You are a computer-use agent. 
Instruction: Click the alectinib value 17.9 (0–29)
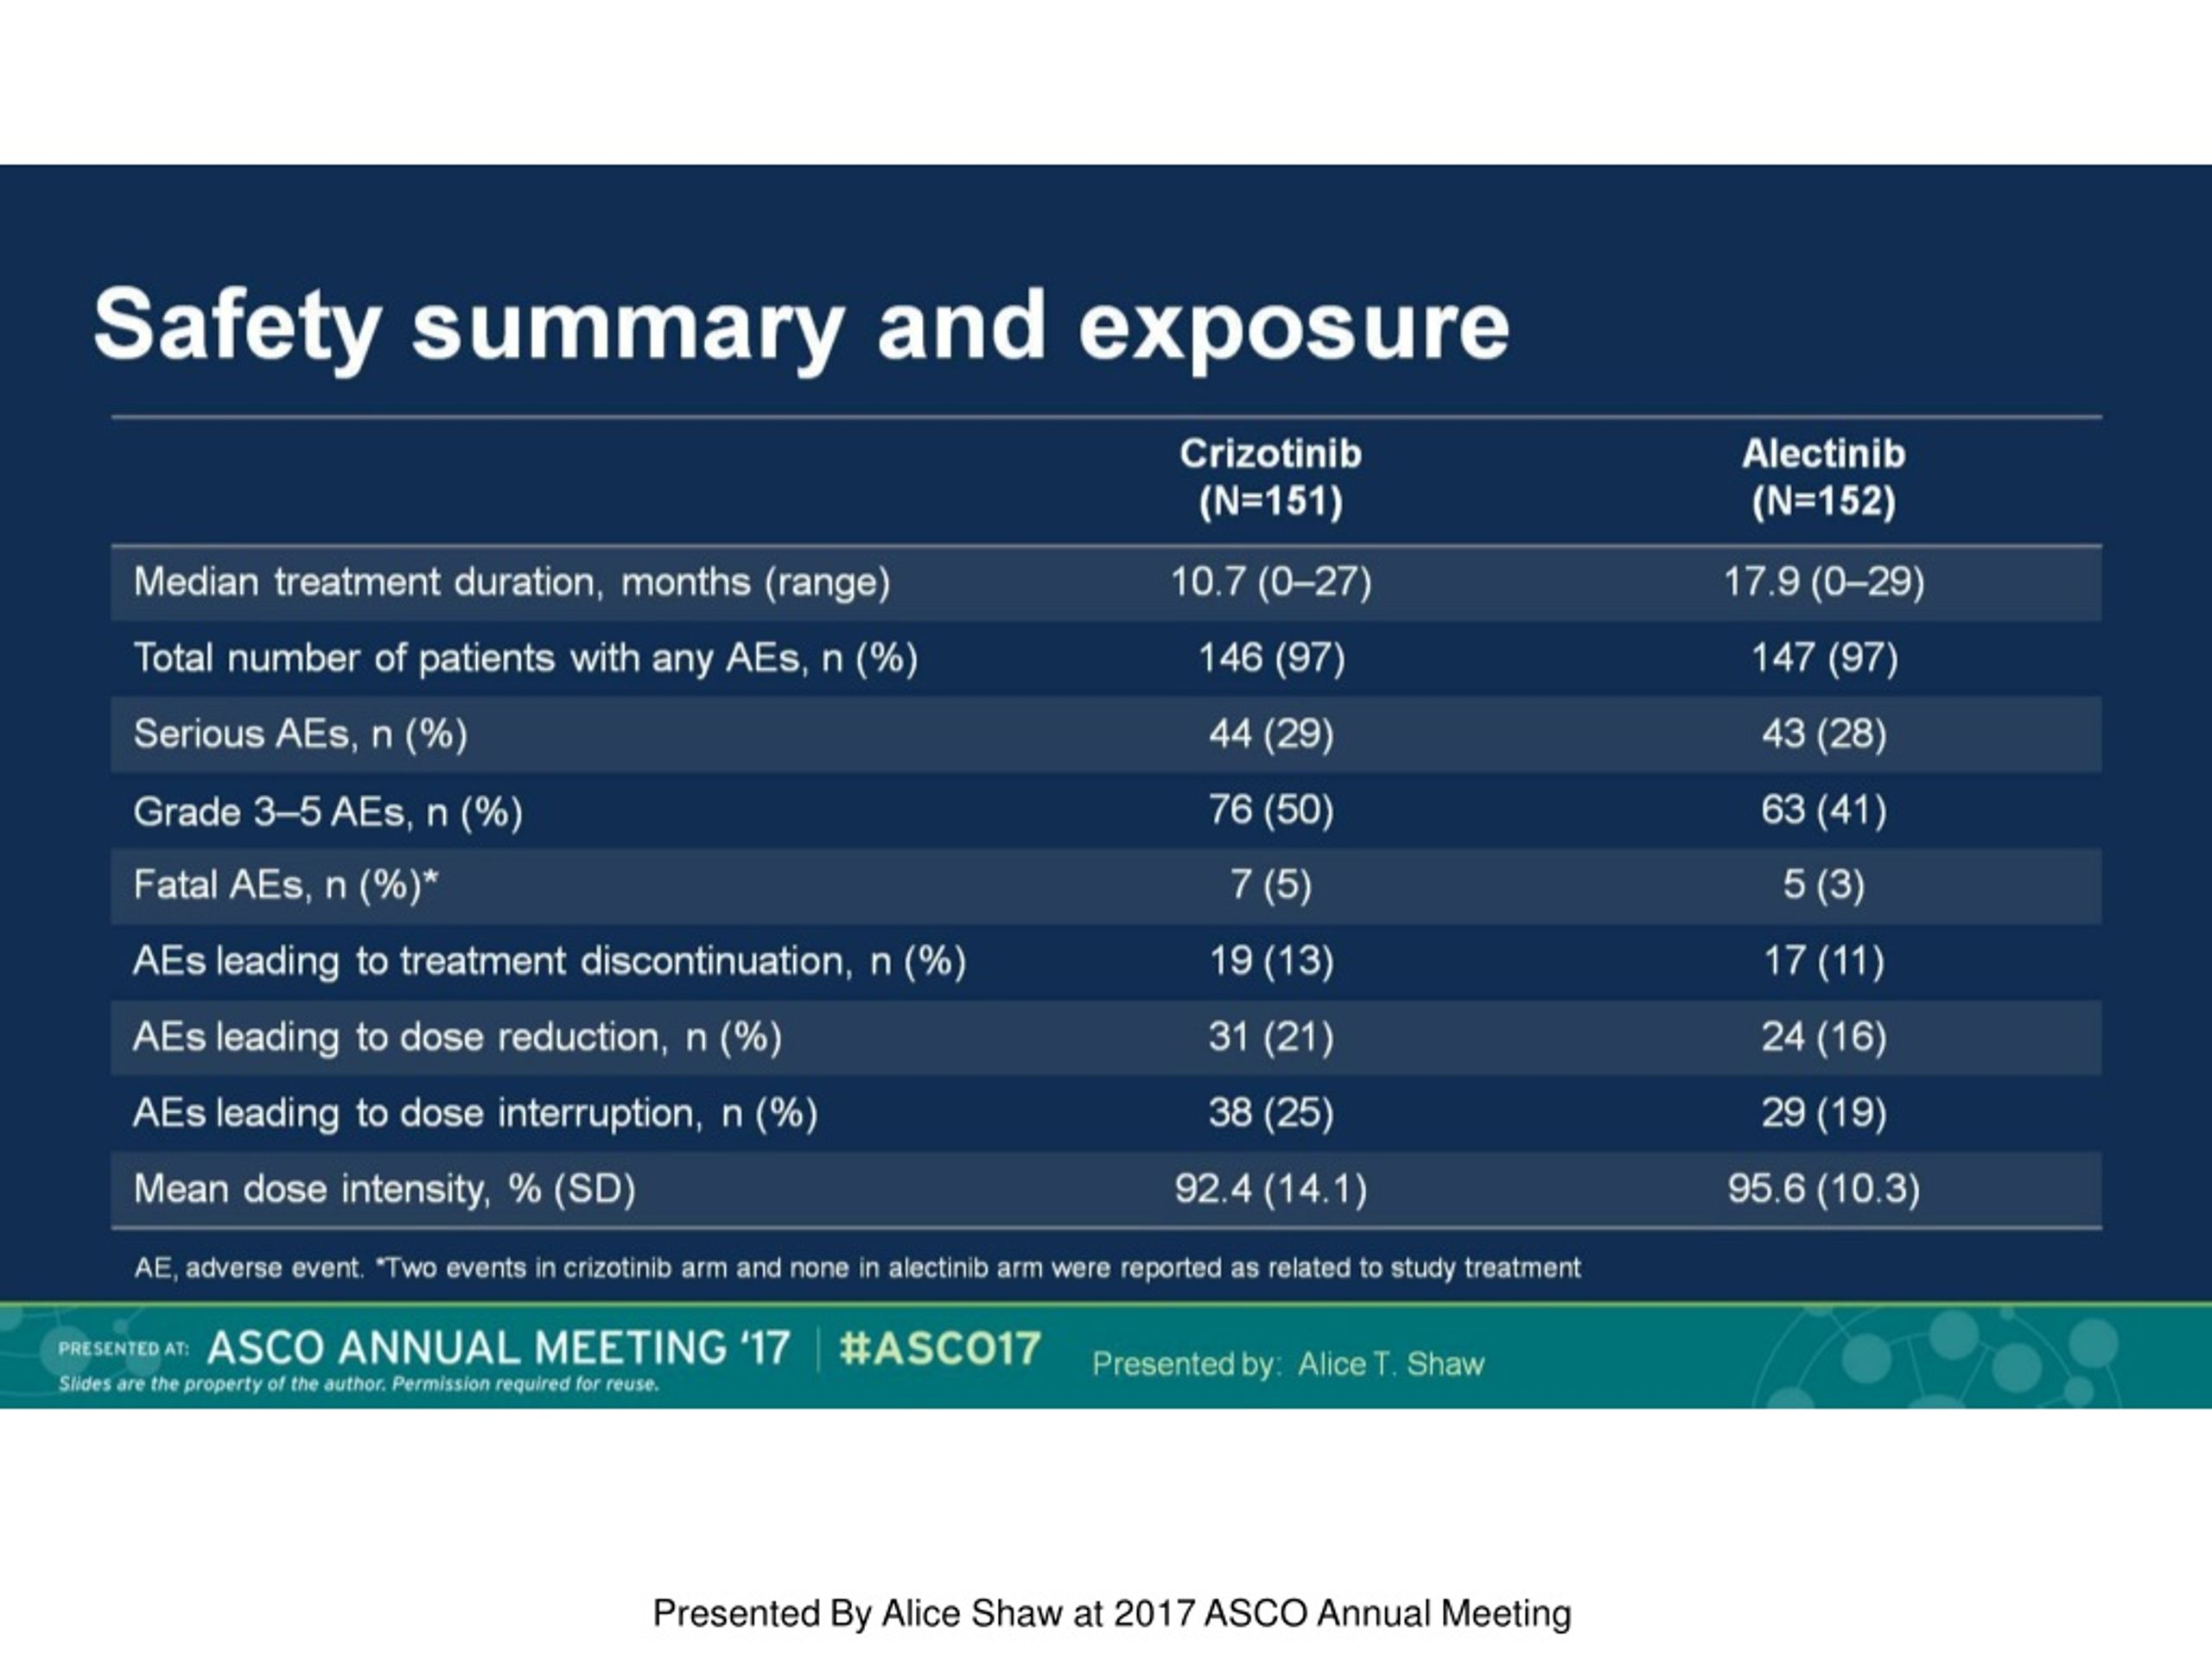coord(1823,582)
